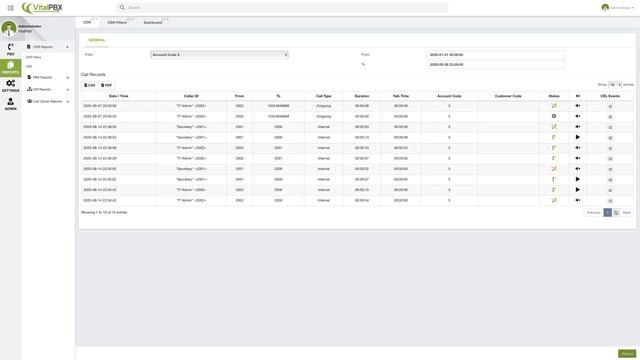Click the green button in the footer bar

pos(627,353)
